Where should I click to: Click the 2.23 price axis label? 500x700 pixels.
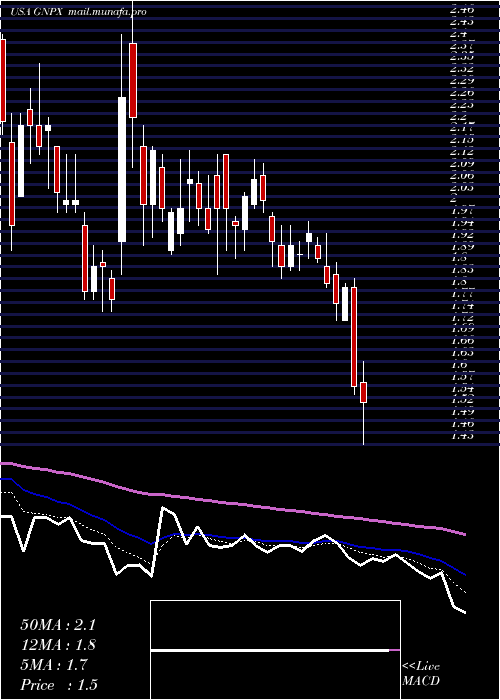coord(462,105)
